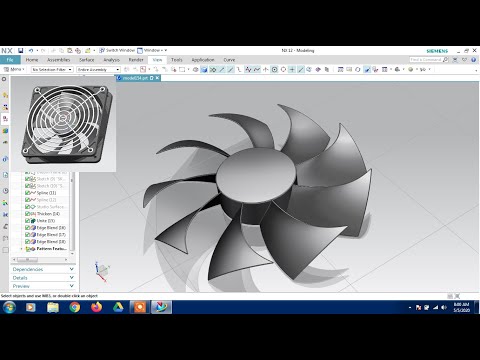The height and width of the screenshot is (360, 480).
Task: Select the Spline (11) text in the tree
Action: tap(46, 193)
